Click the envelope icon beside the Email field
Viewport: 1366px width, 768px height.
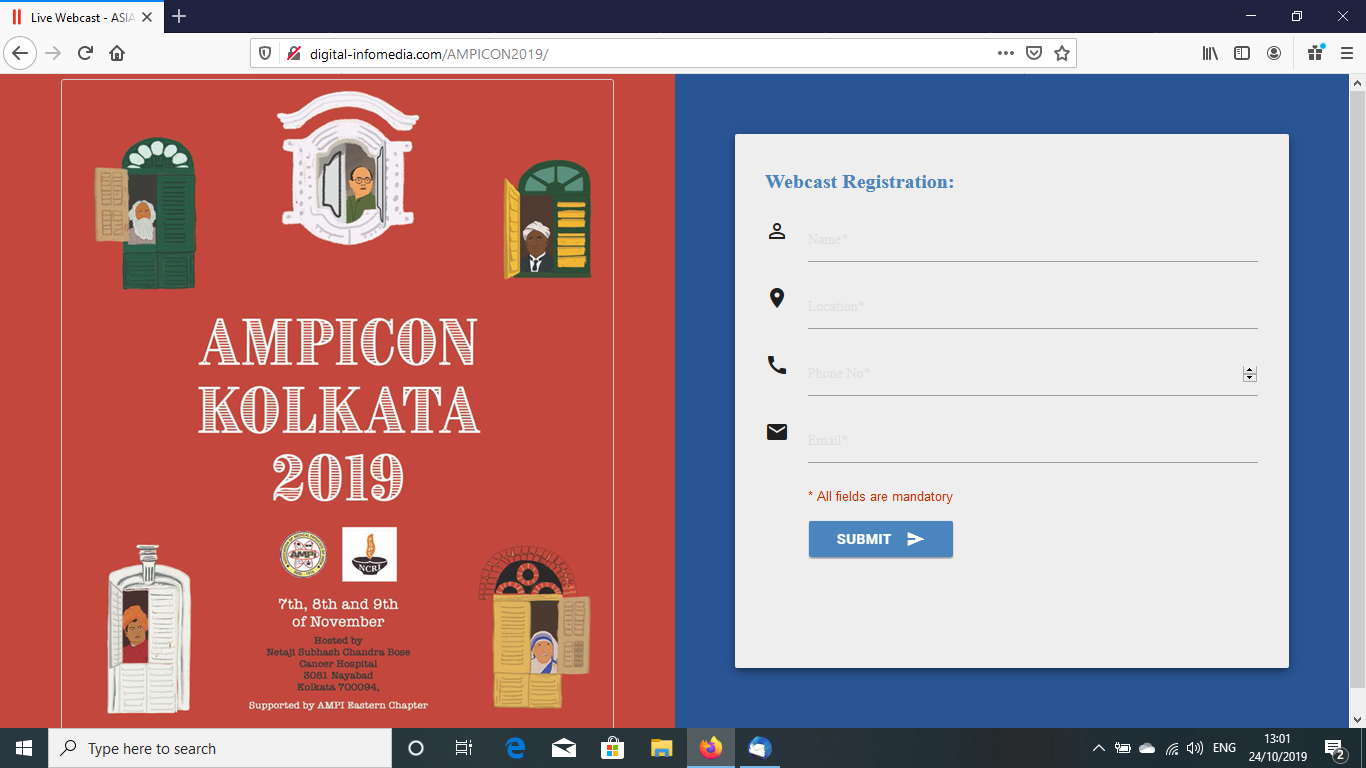(777, 431)
